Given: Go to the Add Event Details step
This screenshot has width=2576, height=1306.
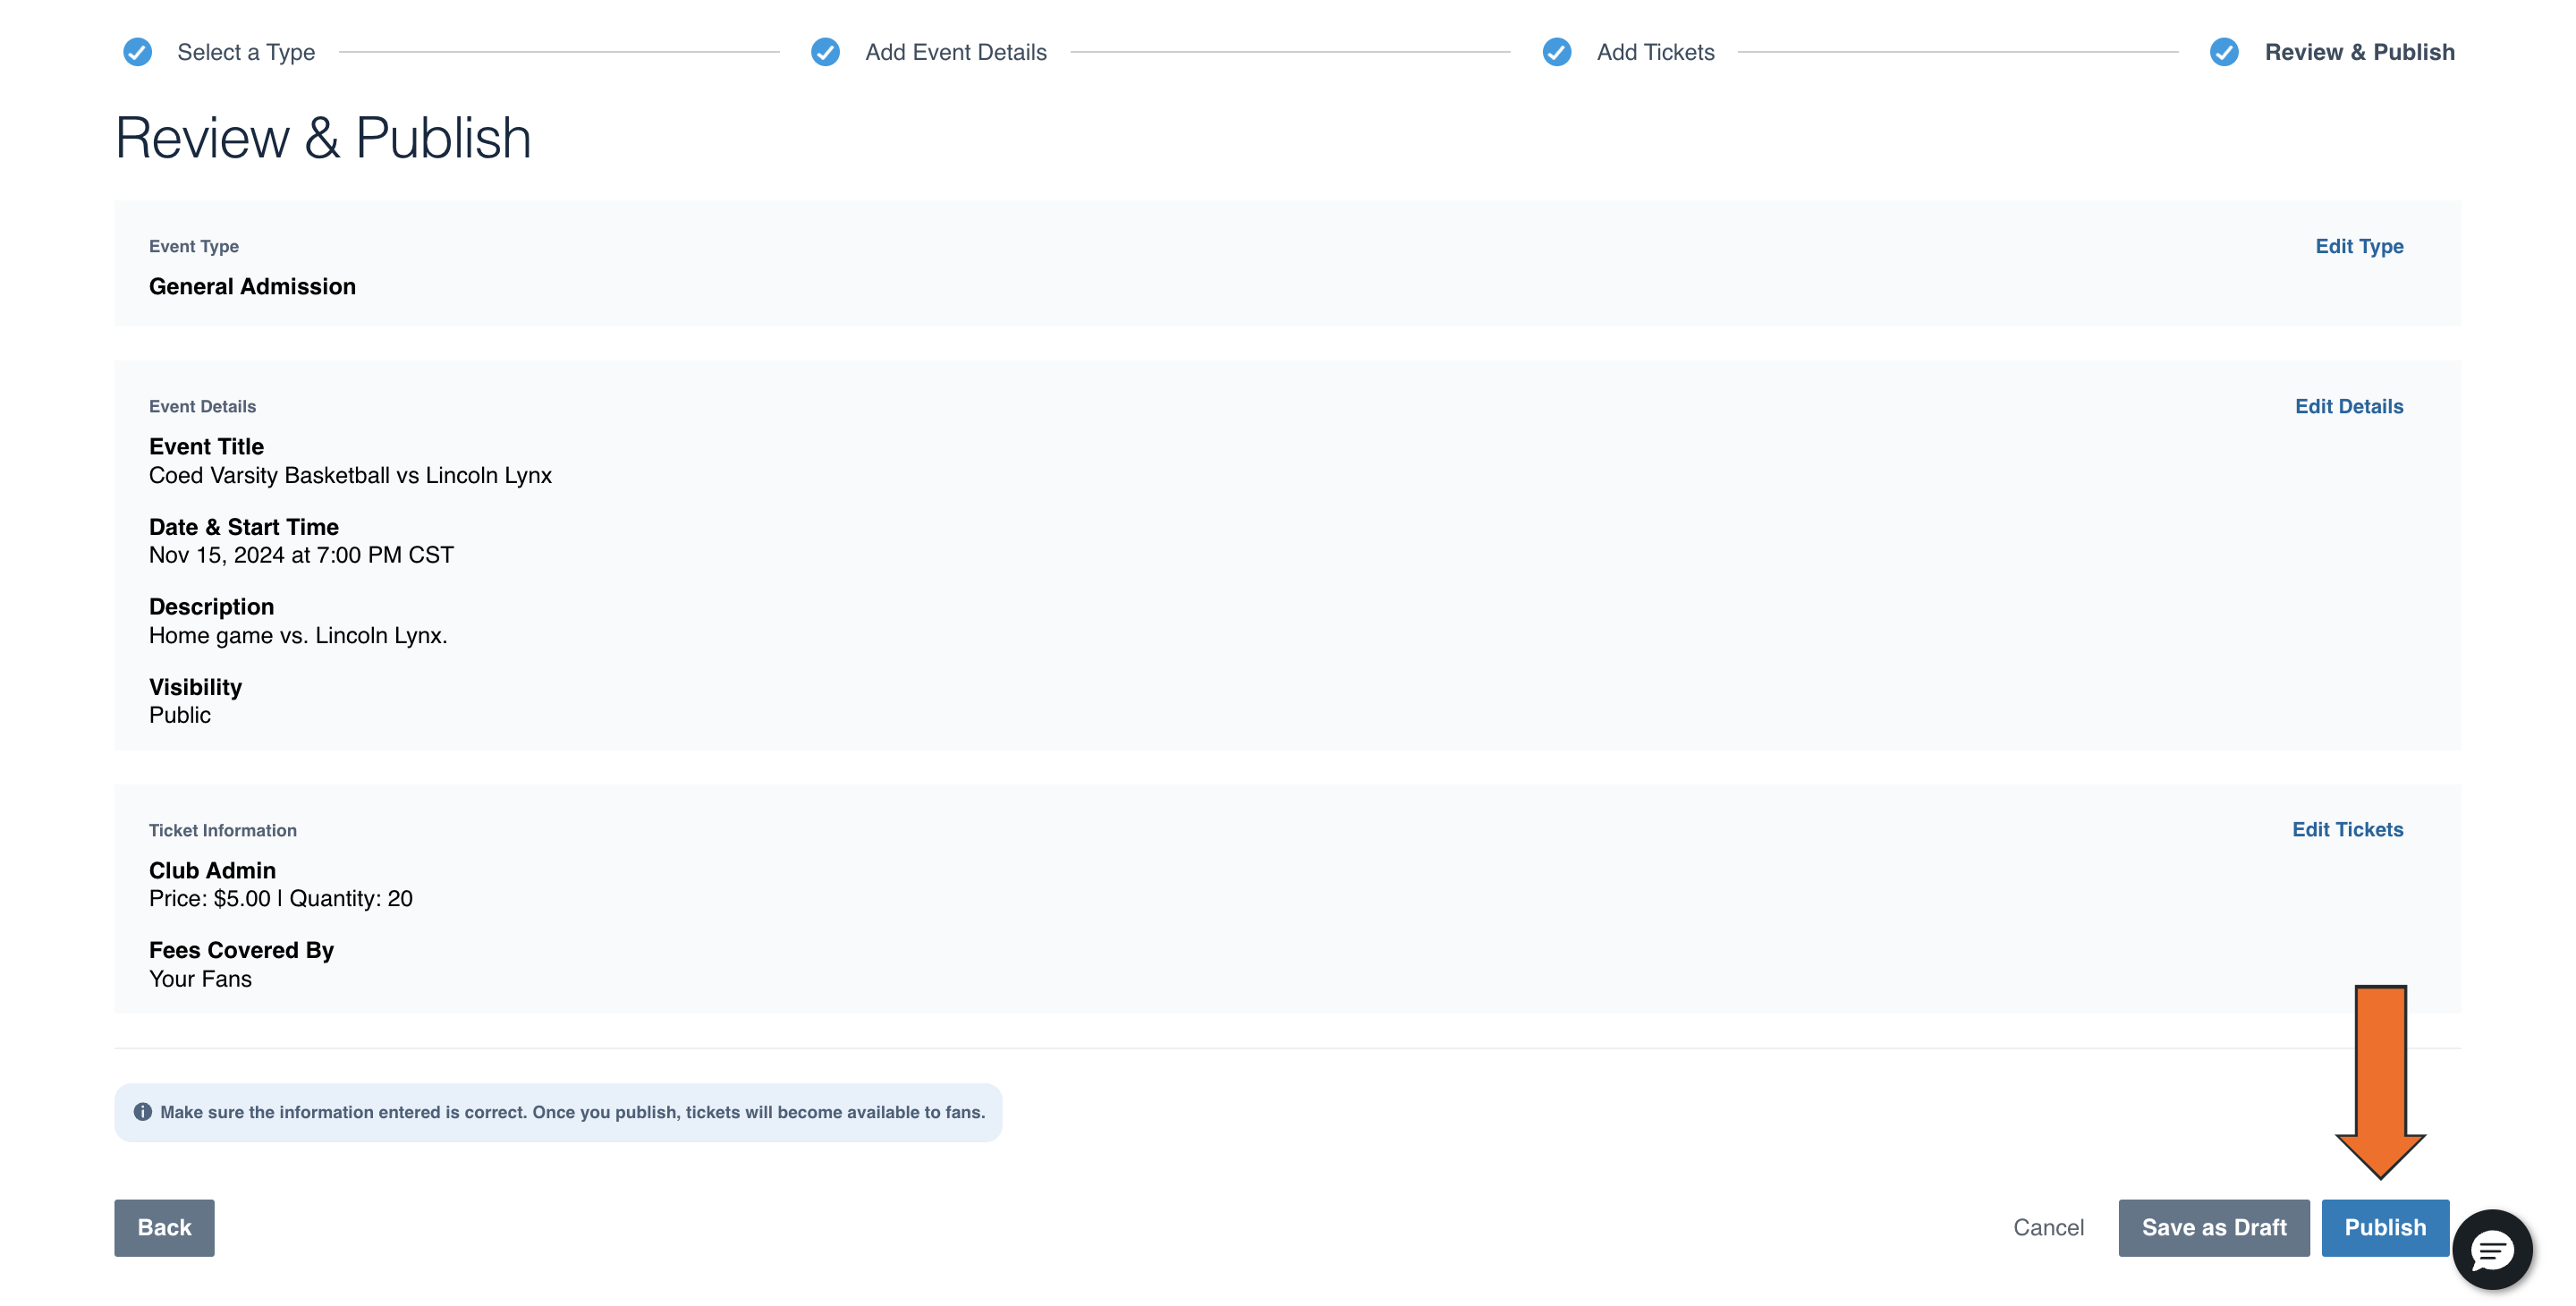Looking at the screenshot, I should (956, 52).
